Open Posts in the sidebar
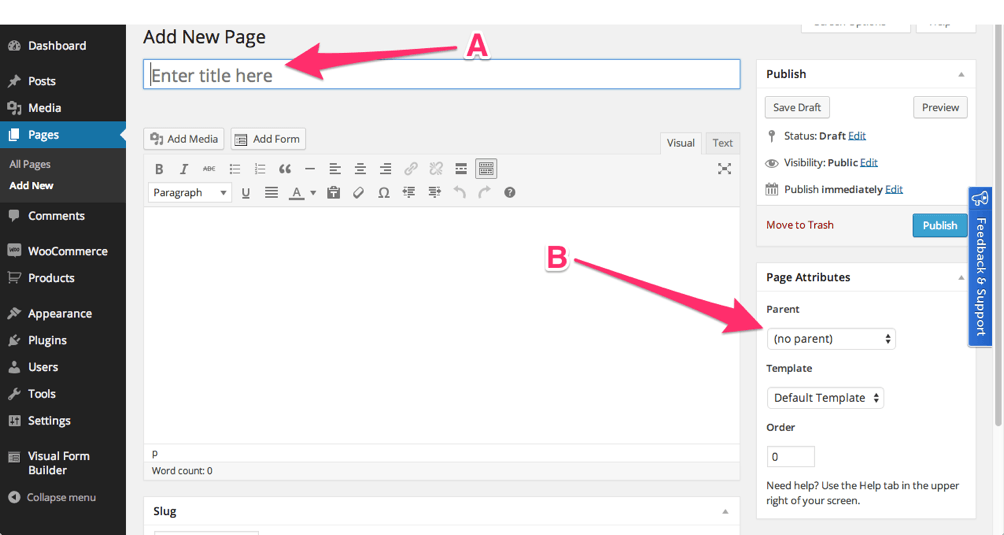 pyautogui.click(x=63, y=81)
